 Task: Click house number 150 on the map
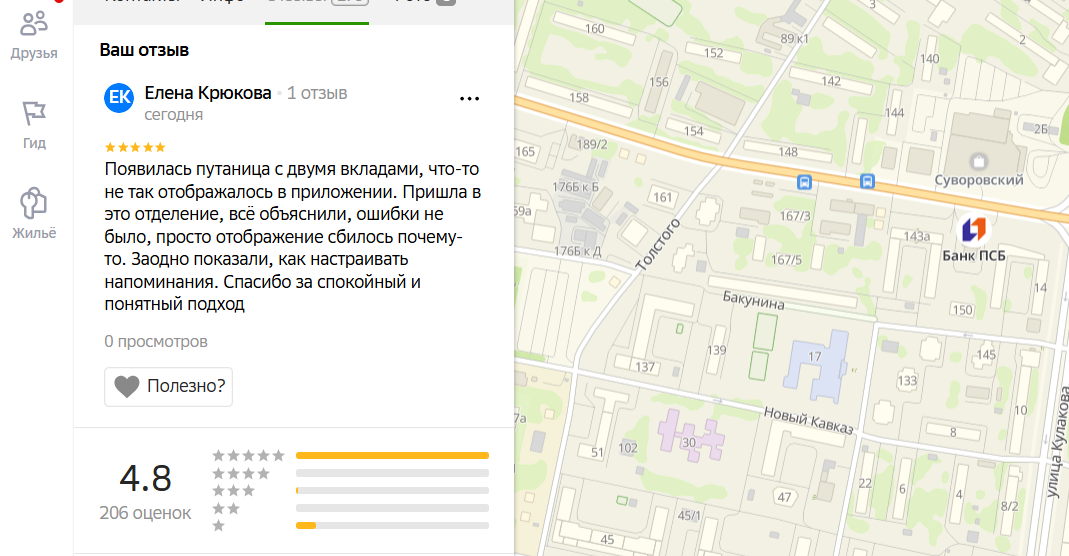click(962, 310)
